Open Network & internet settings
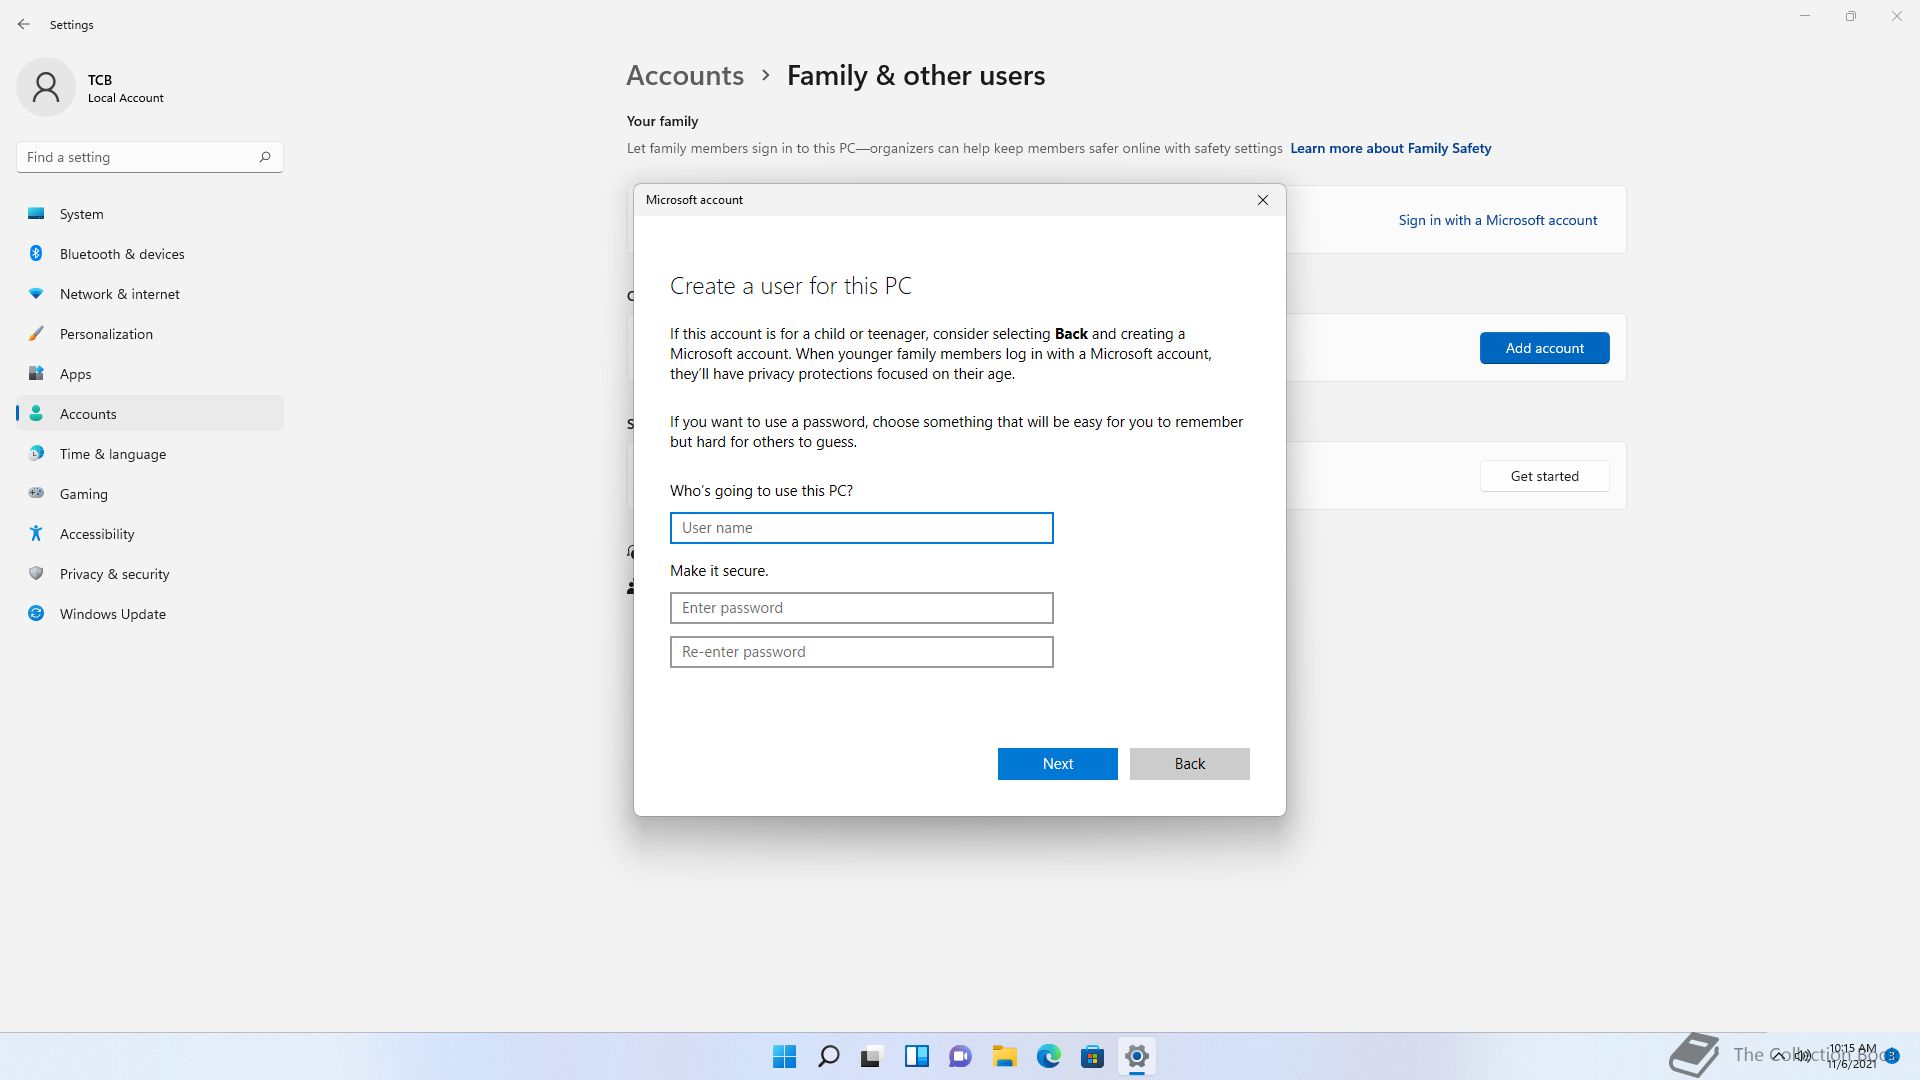 pos(119,294)
